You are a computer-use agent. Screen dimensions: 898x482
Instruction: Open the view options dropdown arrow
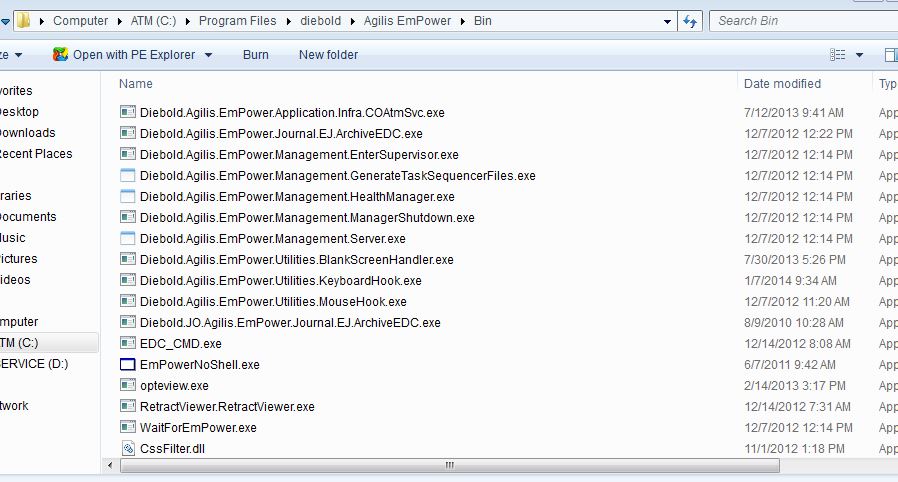tap(859, 55)
